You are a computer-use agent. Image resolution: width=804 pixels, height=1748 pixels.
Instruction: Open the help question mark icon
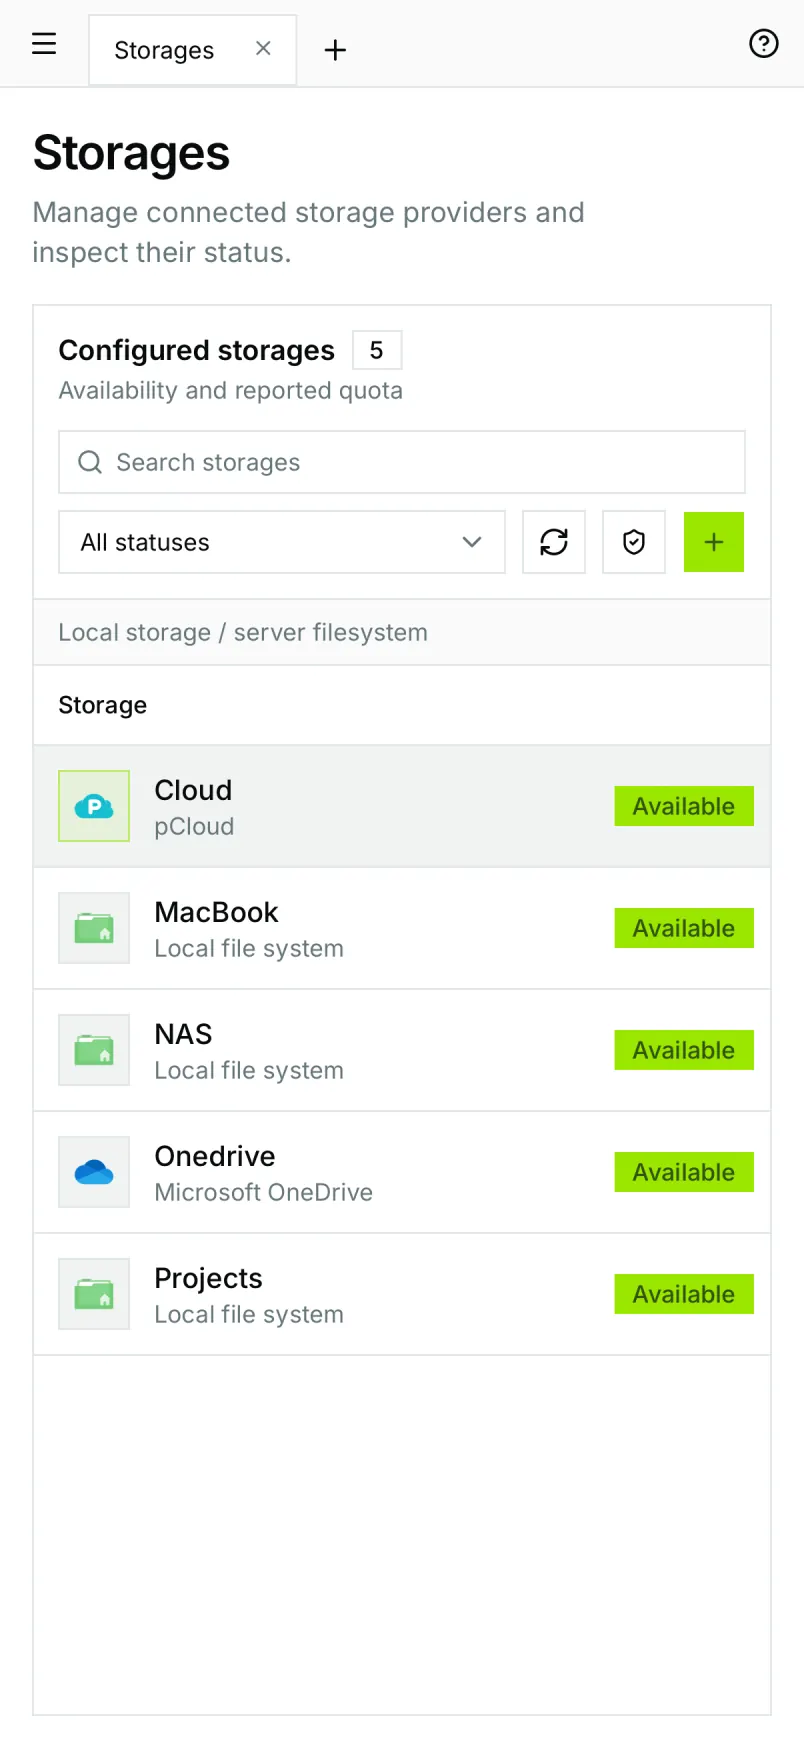click(x=764, y=44)
